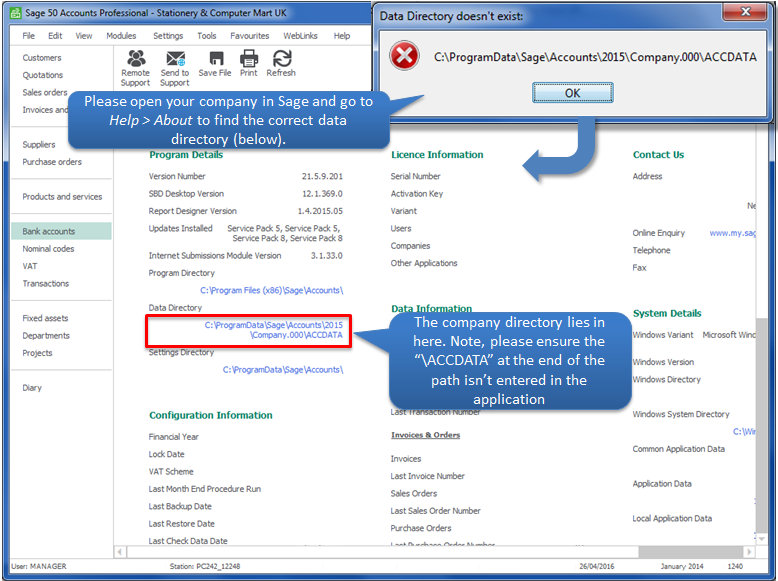The width and height of the screenshot is (778, 581).
Task: Open the Tools menu
Action: (207, 36)
